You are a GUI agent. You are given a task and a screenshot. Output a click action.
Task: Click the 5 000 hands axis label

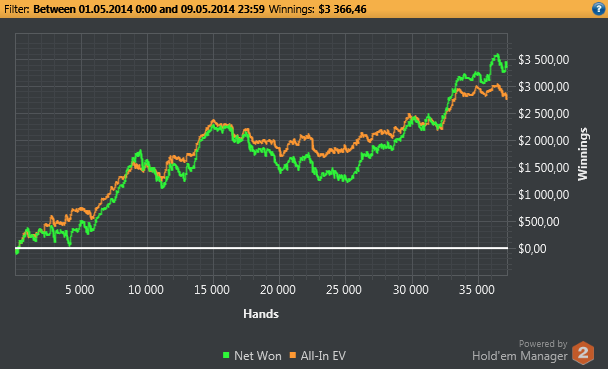tap(79, 290)
